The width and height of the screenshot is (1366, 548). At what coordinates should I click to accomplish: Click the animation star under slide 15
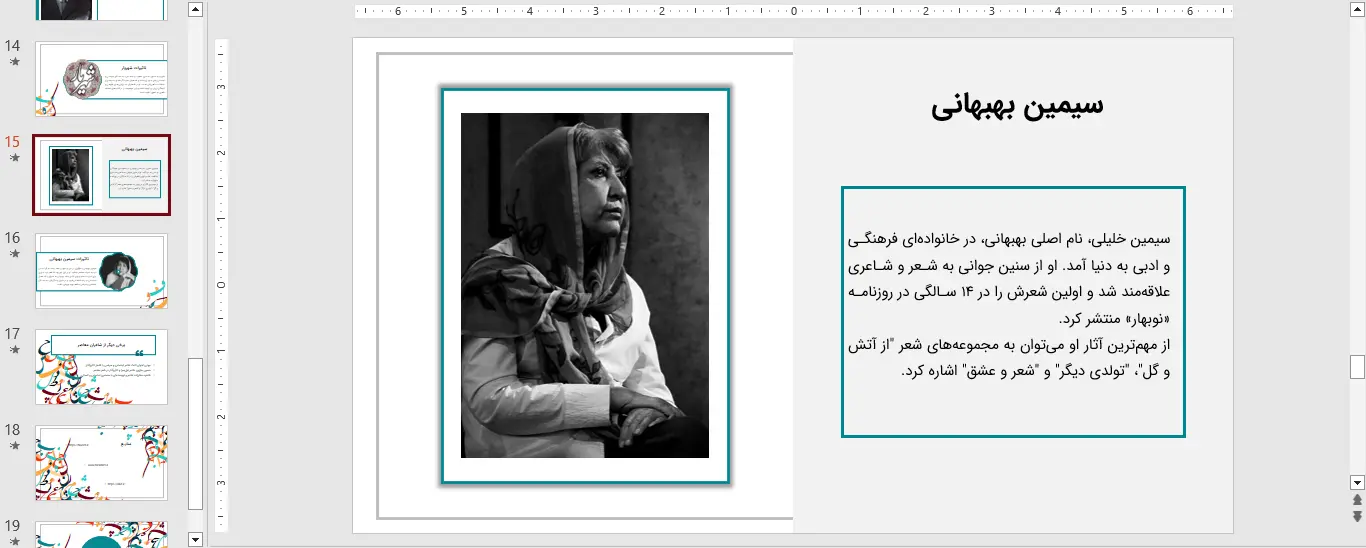click(x=14, y=158)
